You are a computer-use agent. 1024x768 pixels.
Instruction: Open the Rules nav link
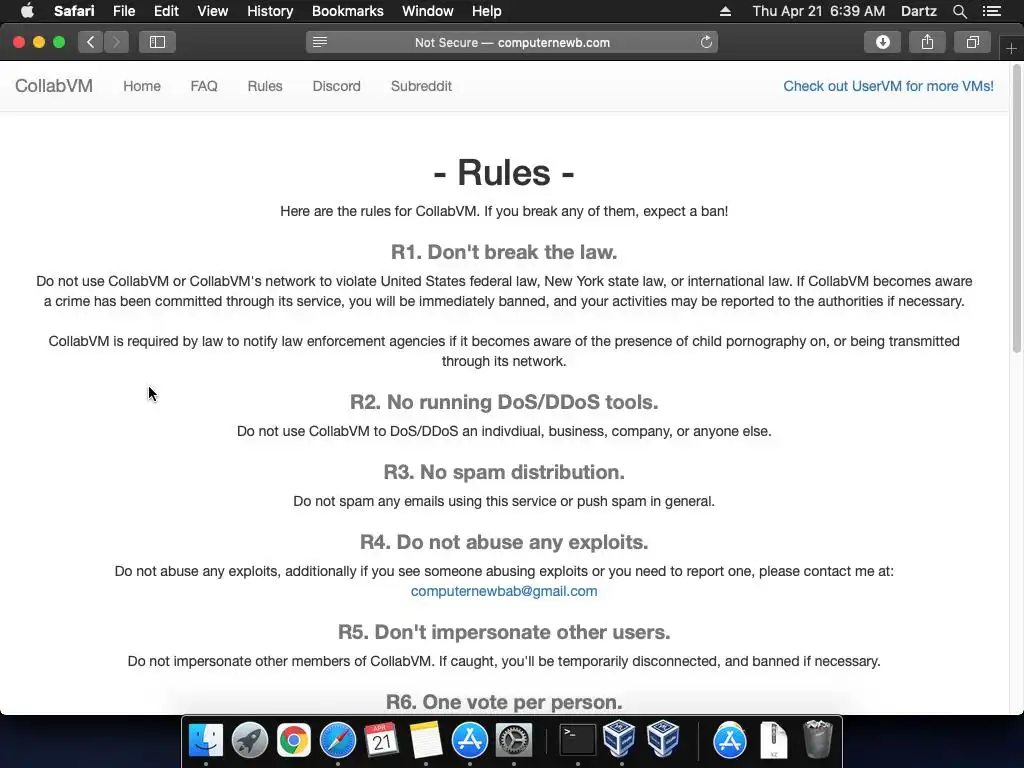[264, 86]
